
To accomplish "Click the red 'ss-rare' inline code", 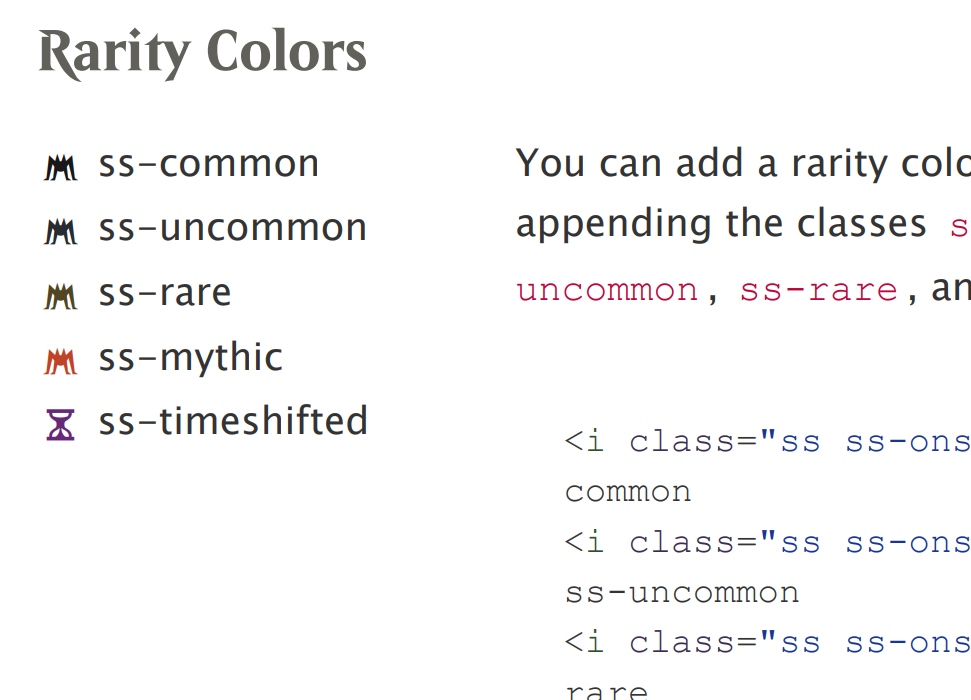I will [x=819, y=291].
